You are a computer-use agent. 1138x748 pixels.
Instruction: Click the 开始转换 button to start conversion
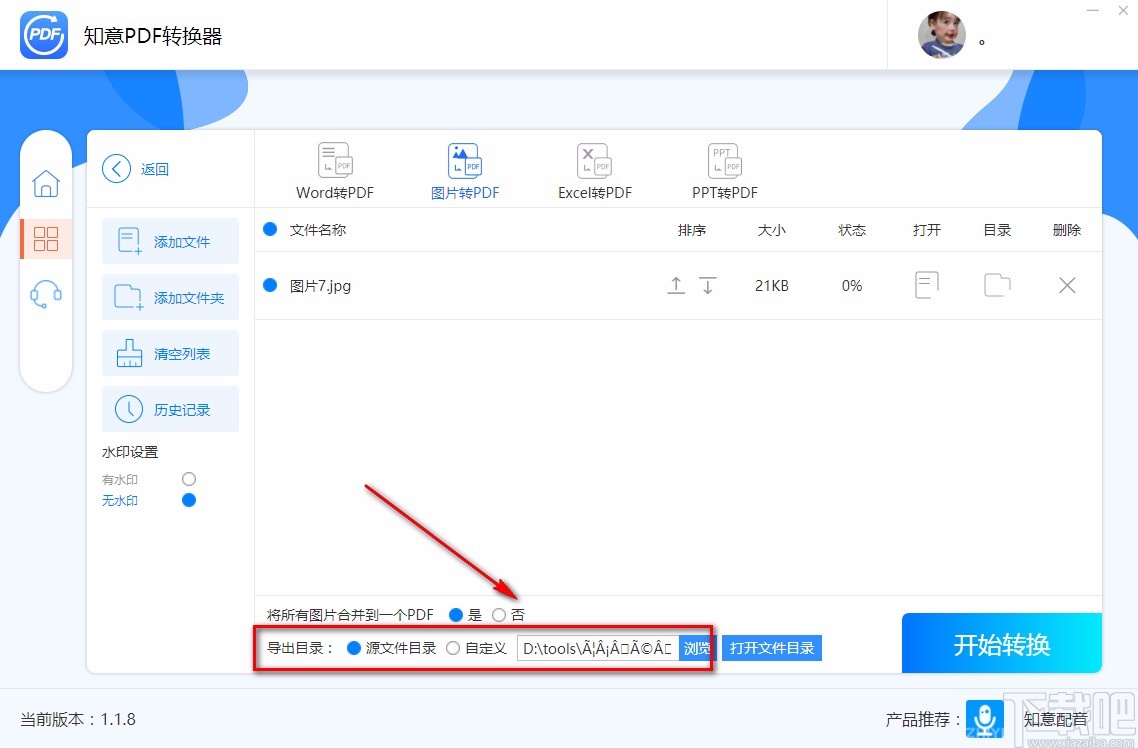(1001, 643)
